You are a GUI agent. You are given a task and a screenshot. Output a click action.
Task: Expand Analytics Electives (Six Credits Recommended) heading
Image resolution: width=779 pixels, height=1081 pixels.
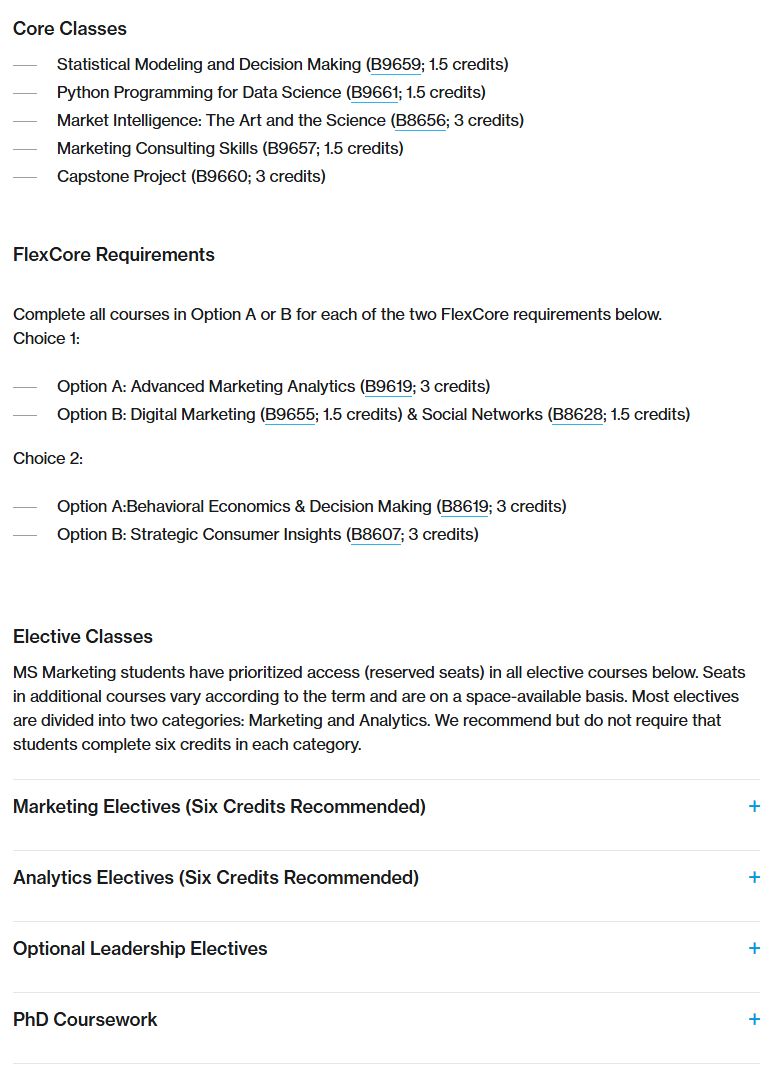216,878
